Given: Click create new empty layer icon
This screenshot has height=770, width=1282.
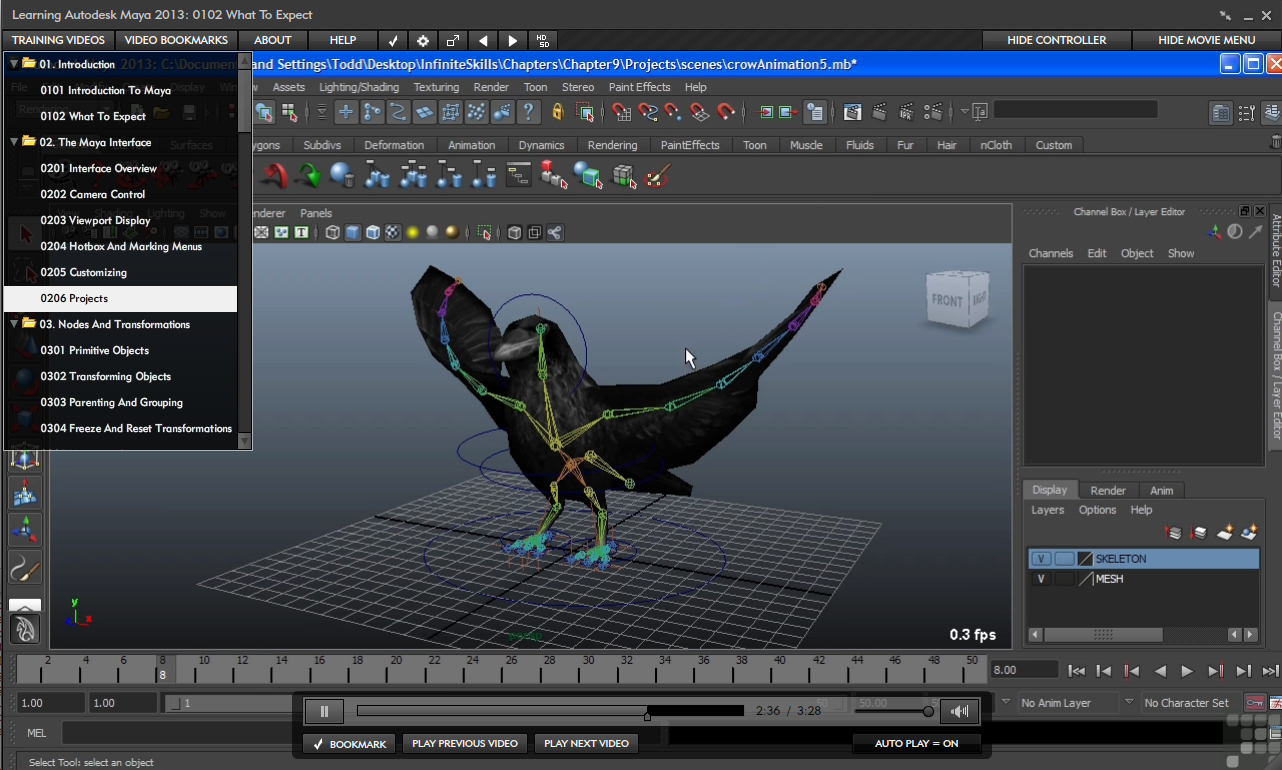Looking at the screenshot, I should click(x=1225, y=533).
